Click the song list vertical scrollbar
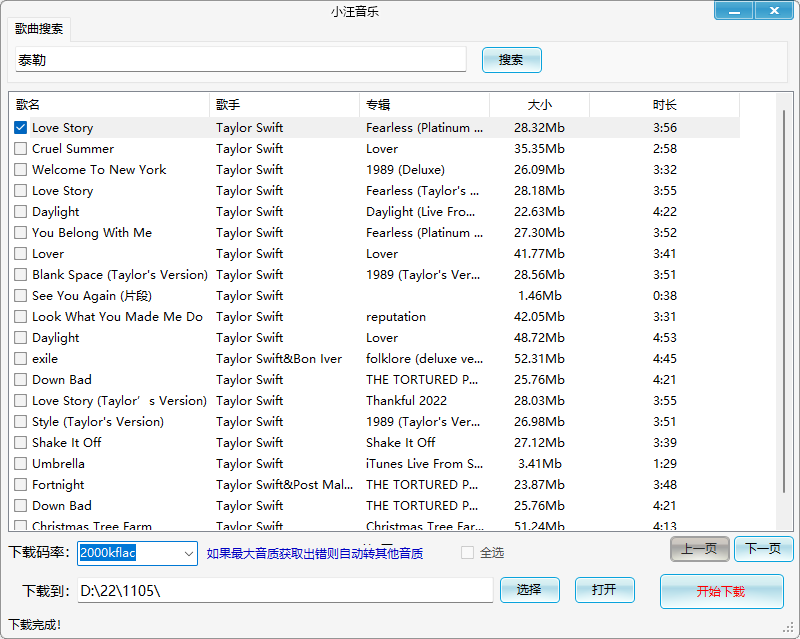The height and width of the screenshot is (639, 800). 784,301
